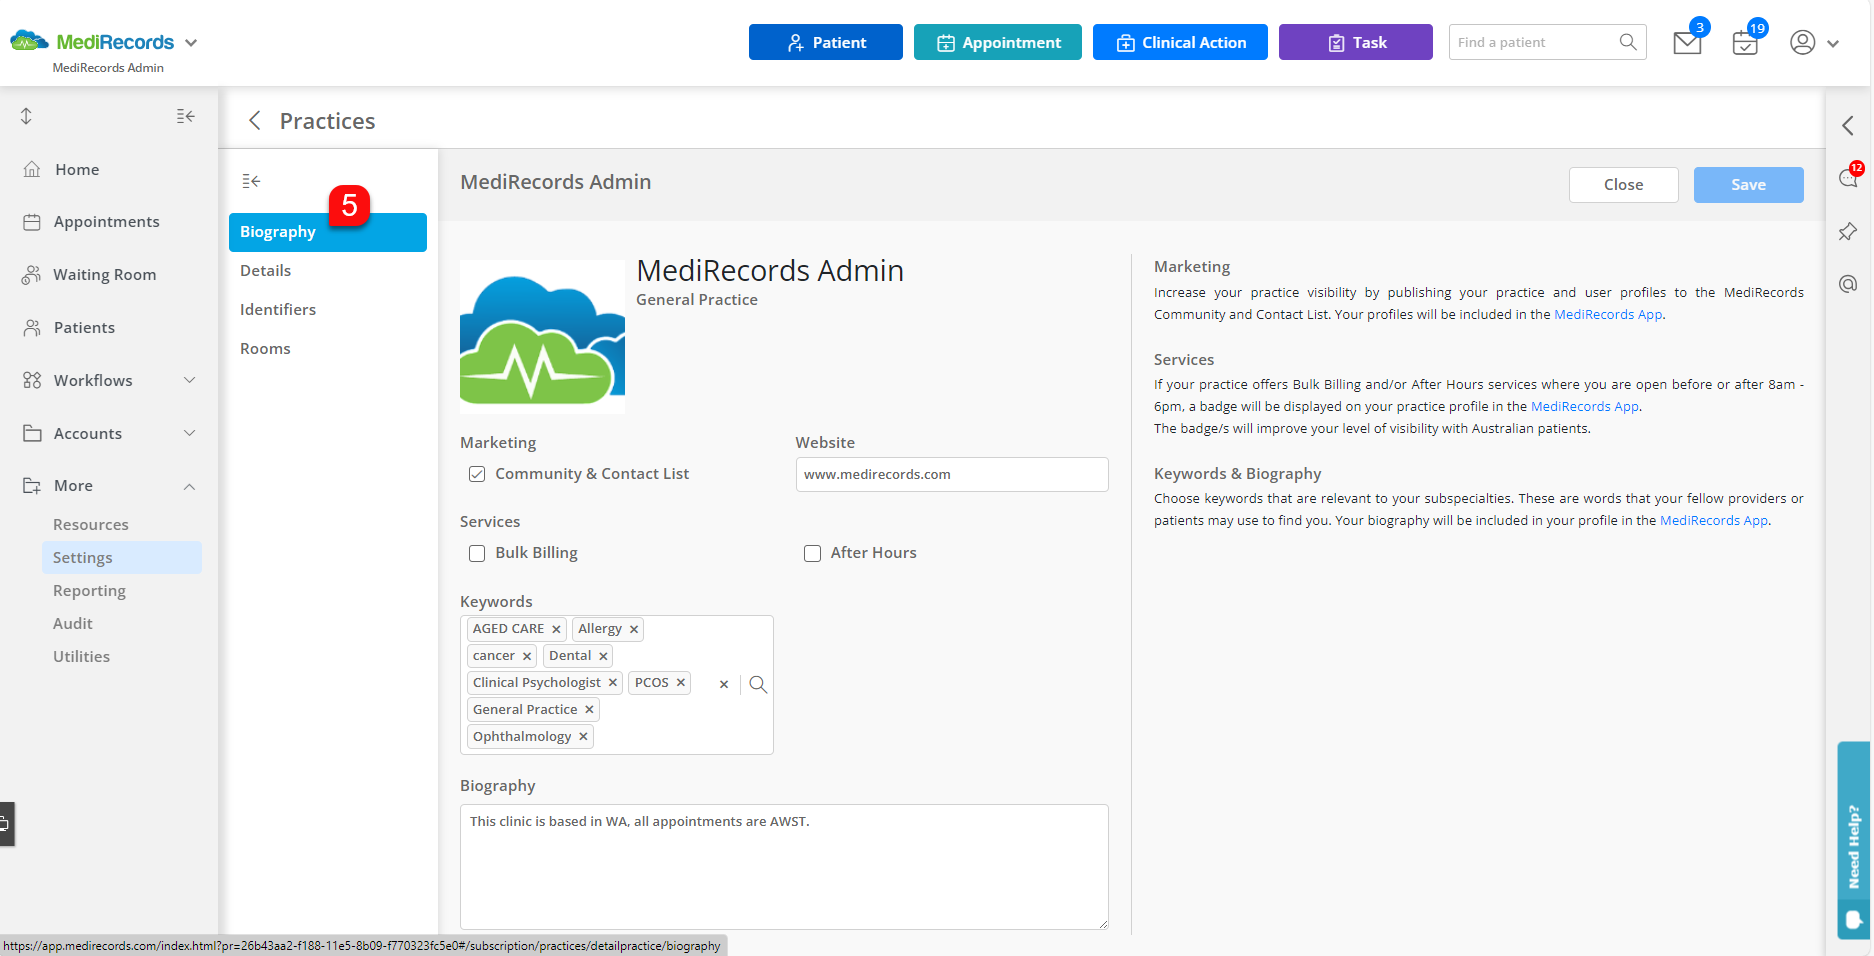Click the keywords search magnifier icon
The width and height of the screenshot is (1874, 956).
(x=758, y=685)
